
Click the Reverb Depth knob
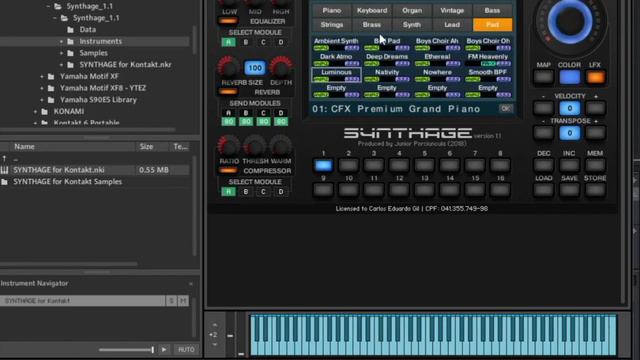pyautogui.click(x=281, y=67)
